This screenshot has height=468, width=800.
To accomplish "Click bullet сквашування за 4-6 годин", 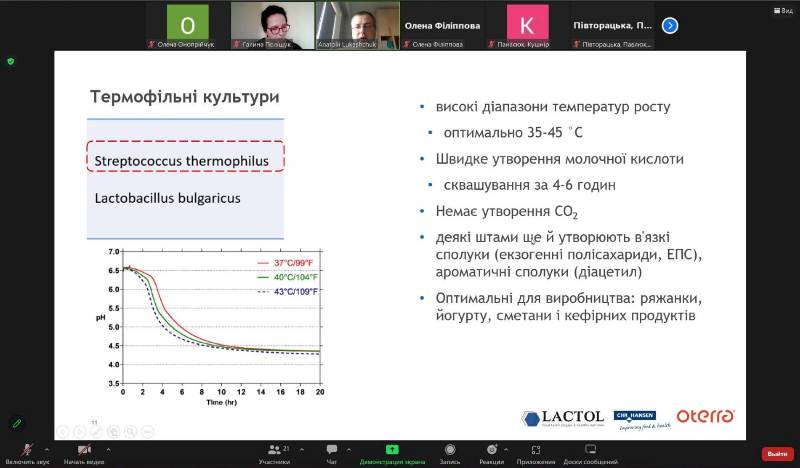I will (x=530, y=185).
